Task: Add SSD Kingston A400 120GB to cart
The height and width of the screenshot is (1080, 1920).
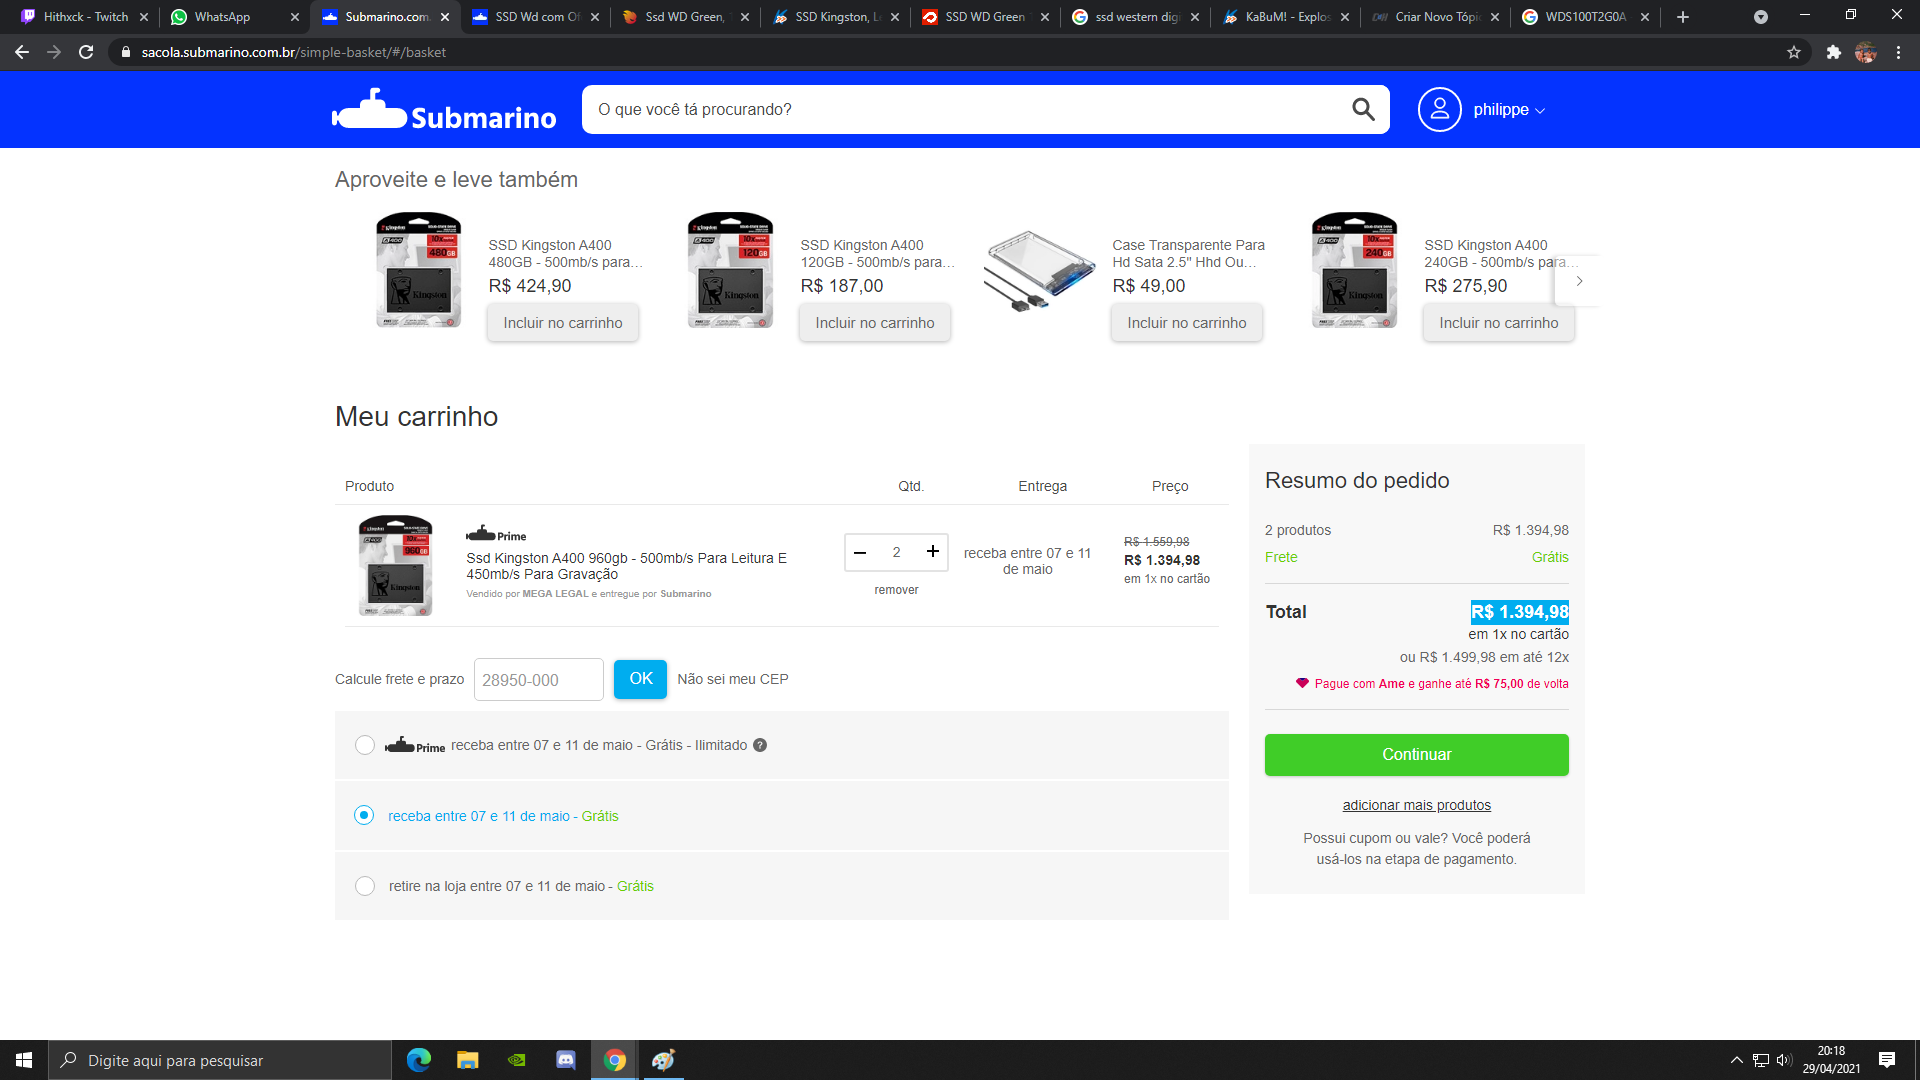Action: [x=875, y=323]
